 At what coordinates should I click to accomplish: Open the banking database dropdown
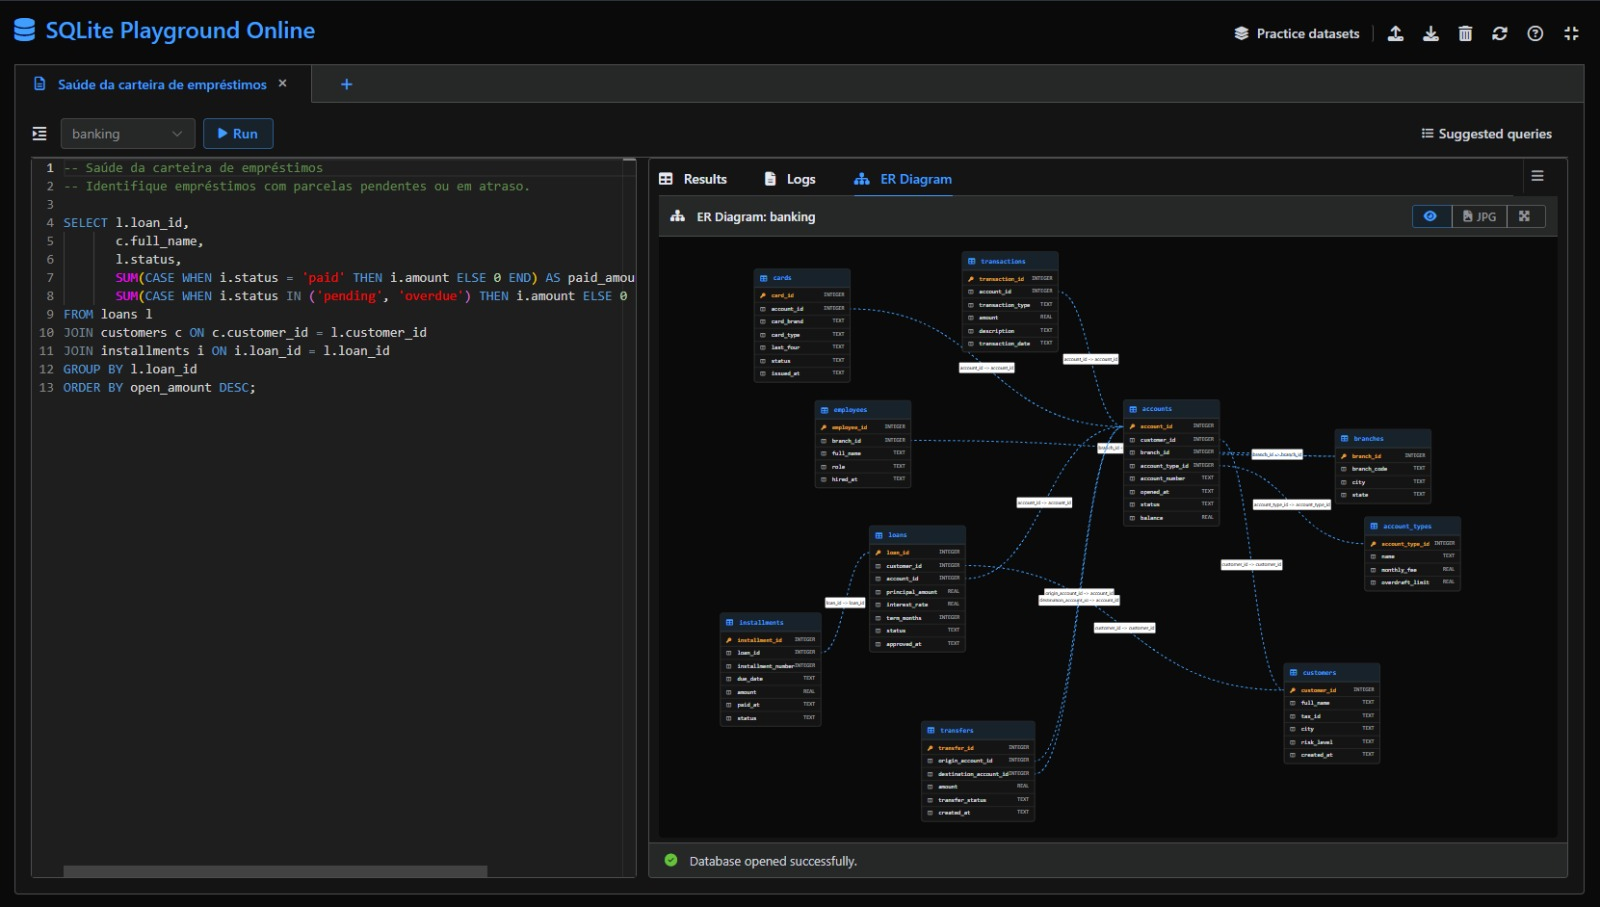pyautogui.click(x=127, y=133)
